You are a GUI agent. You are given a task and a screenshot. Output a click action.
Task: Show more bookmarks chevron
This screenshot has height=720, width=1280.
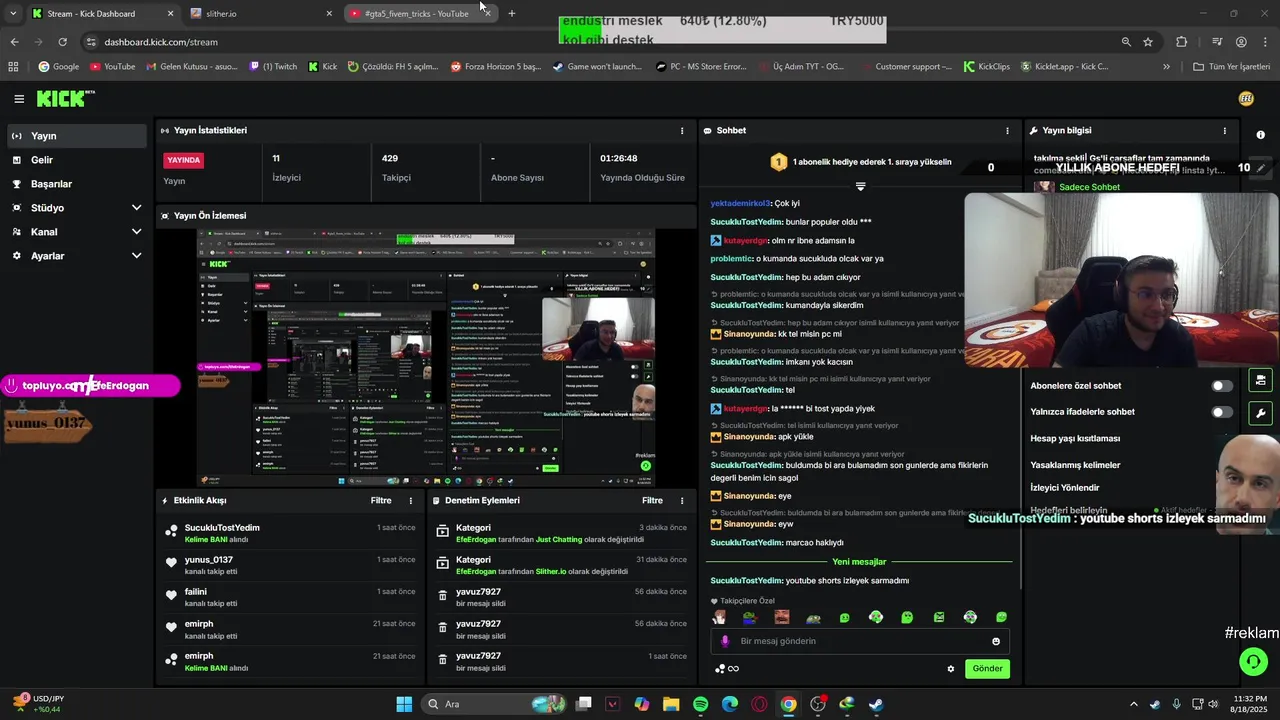1166,67
